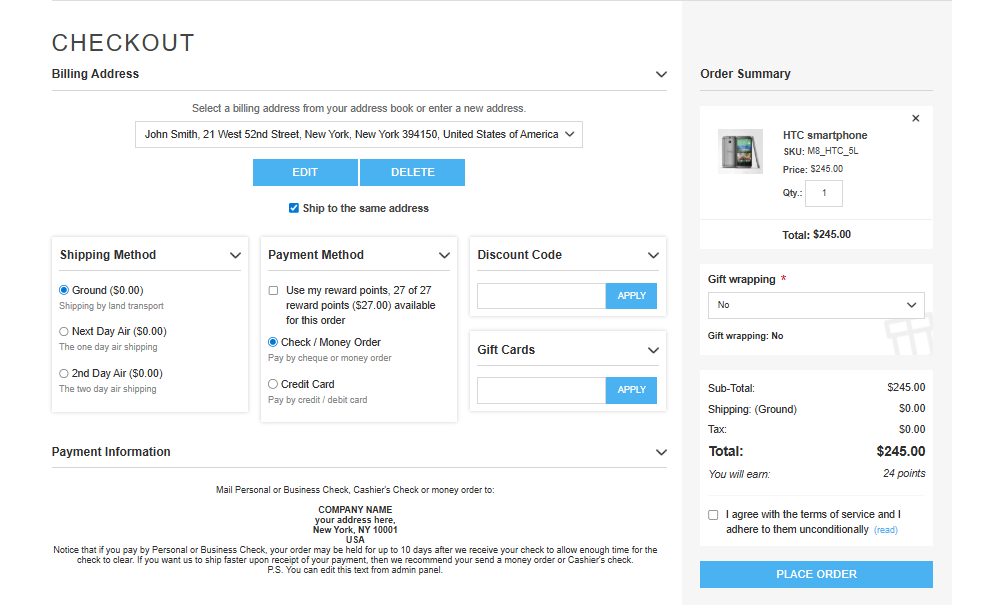994x605 pixels.
Task: Enable use my reward points checkbox
Action: (x=274, y=291)
